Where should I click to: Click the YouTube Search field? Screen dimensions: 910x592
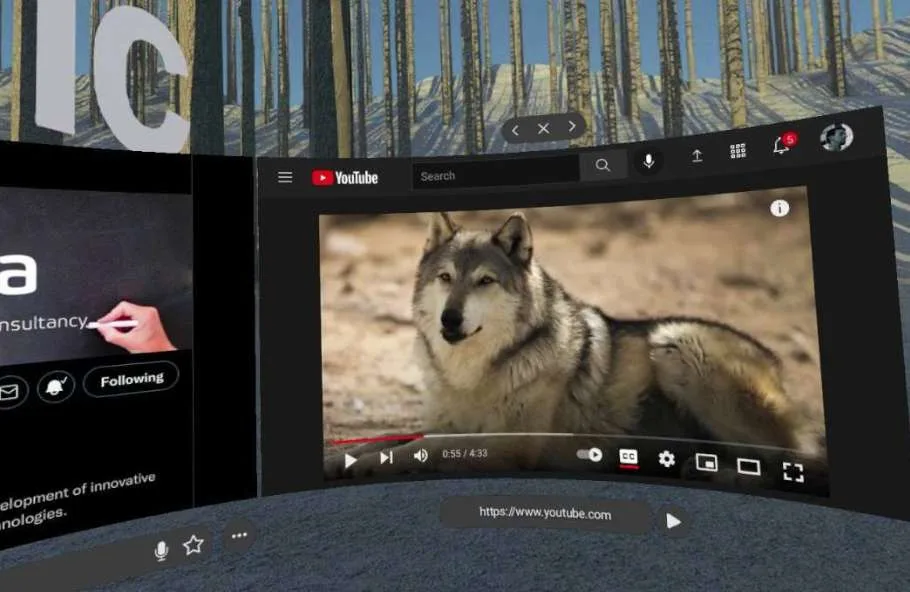click(496, 174)
